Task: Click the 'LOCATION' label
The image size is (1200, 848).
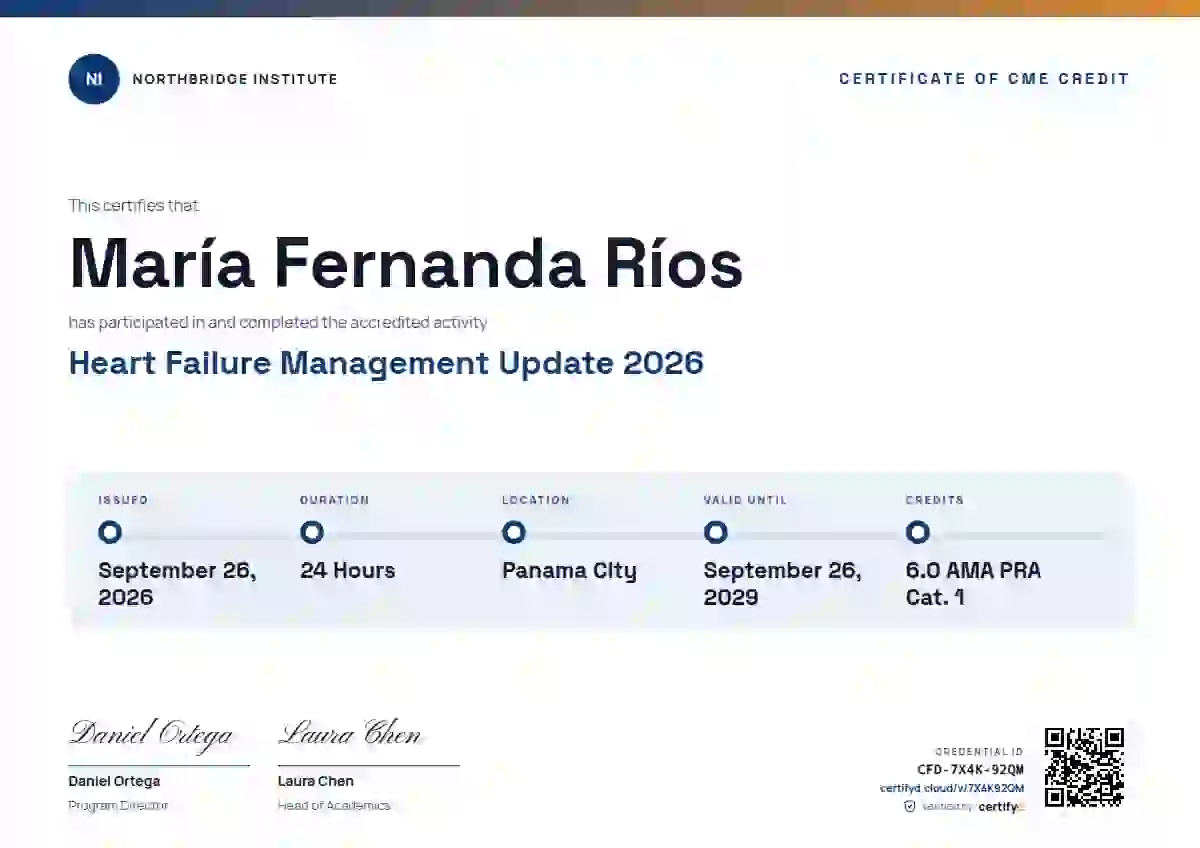Action: pyautogui.click(x=536, y=500)
